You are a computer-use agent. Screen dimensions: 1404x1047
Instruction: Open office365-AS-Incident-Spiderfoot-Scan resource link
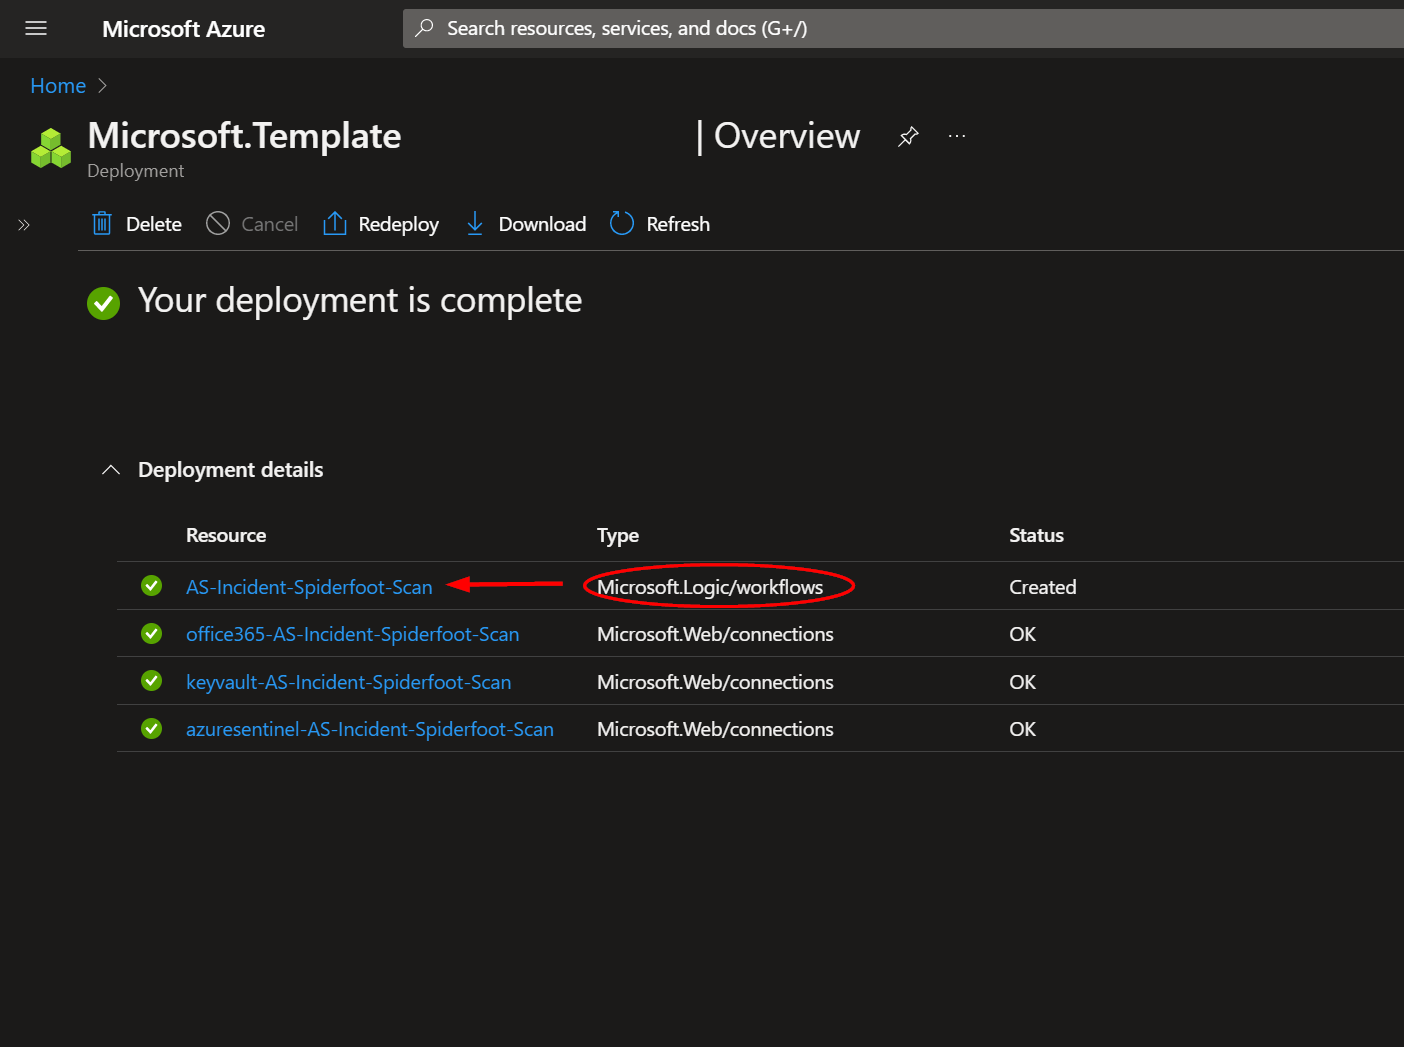pyautogui.click(x=352, y=634)
